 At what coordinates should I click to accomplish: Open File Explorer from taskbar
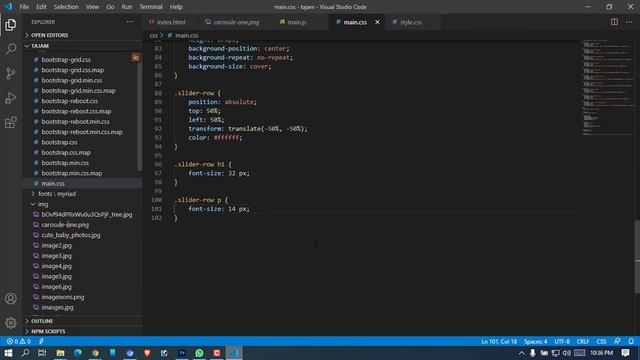click(x=60, y=353)
